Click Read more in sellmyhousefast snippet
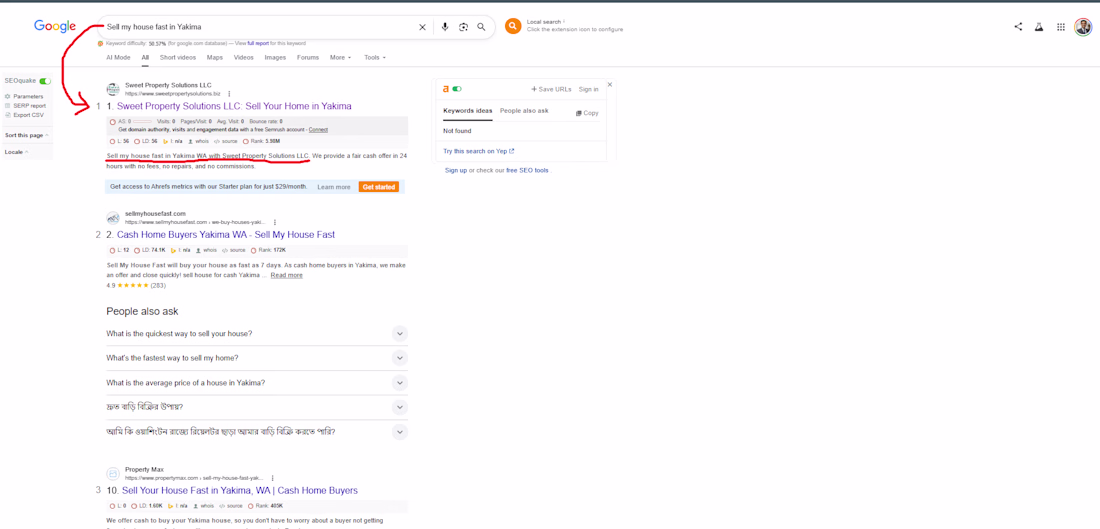The height and width of the screenshot is (529, 1100). tap(286, 275)
